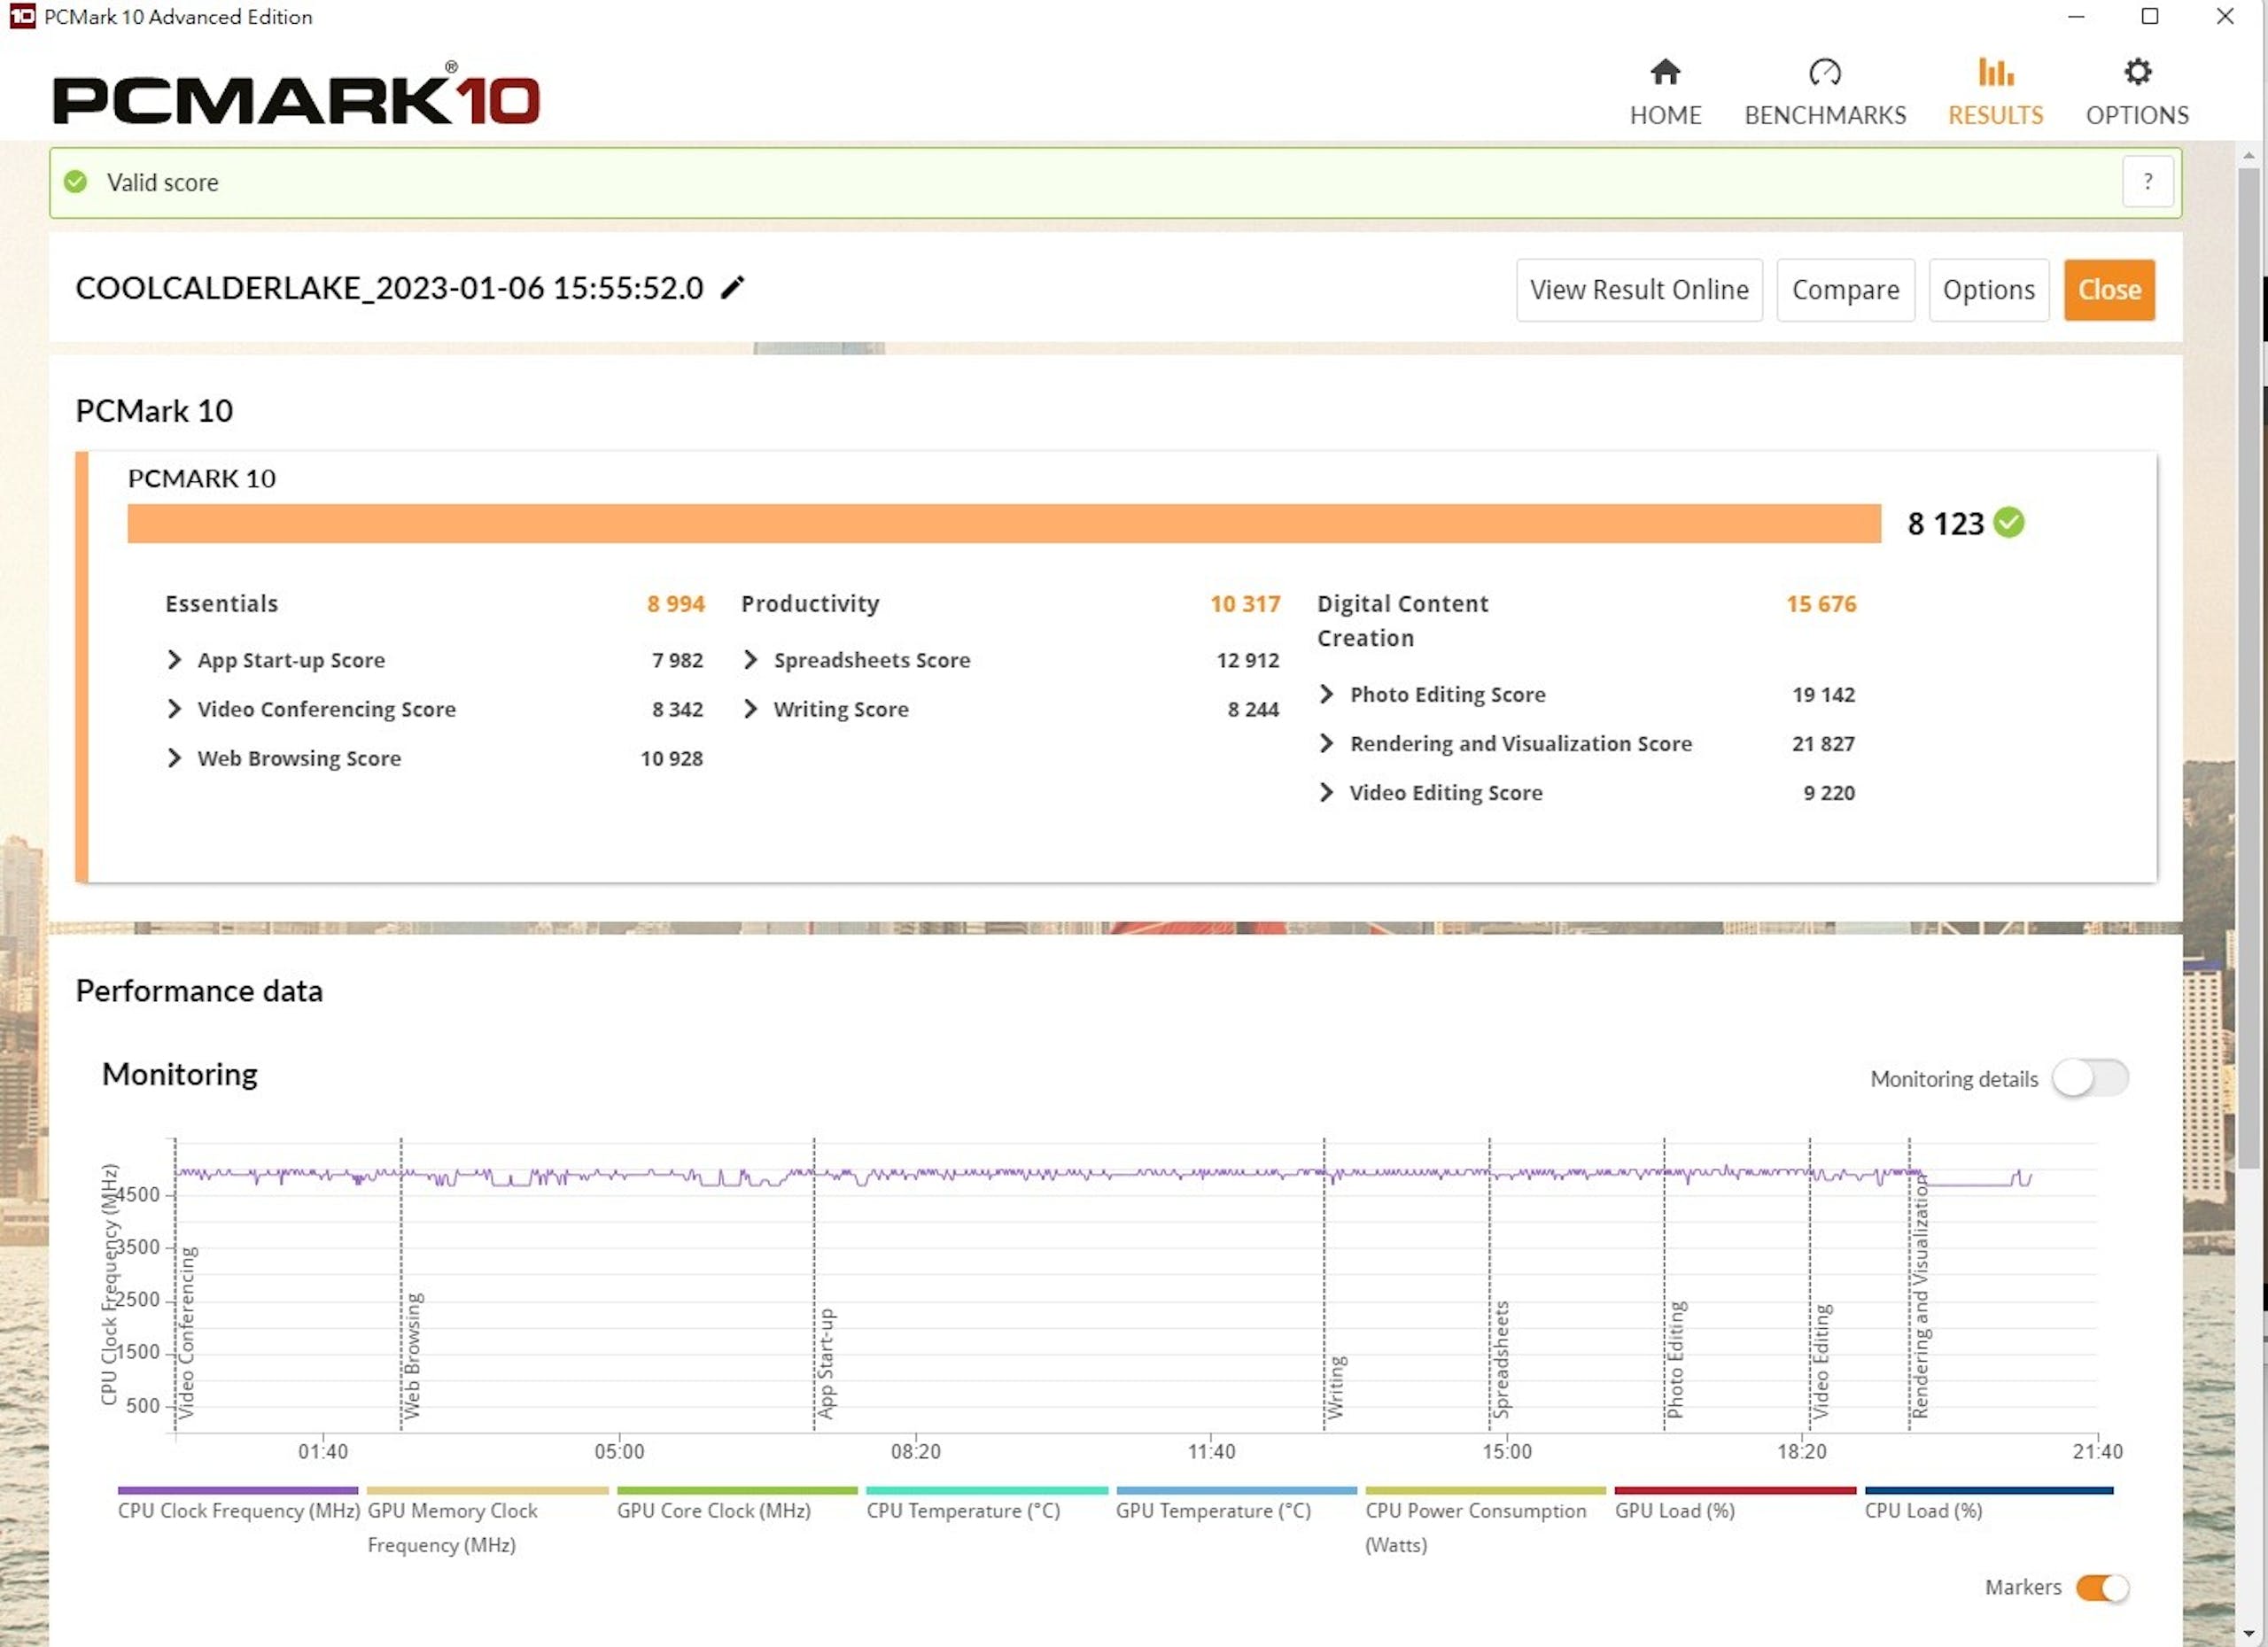Open the result Options button
The image size is (2268, 1647).
[1988, 290]
